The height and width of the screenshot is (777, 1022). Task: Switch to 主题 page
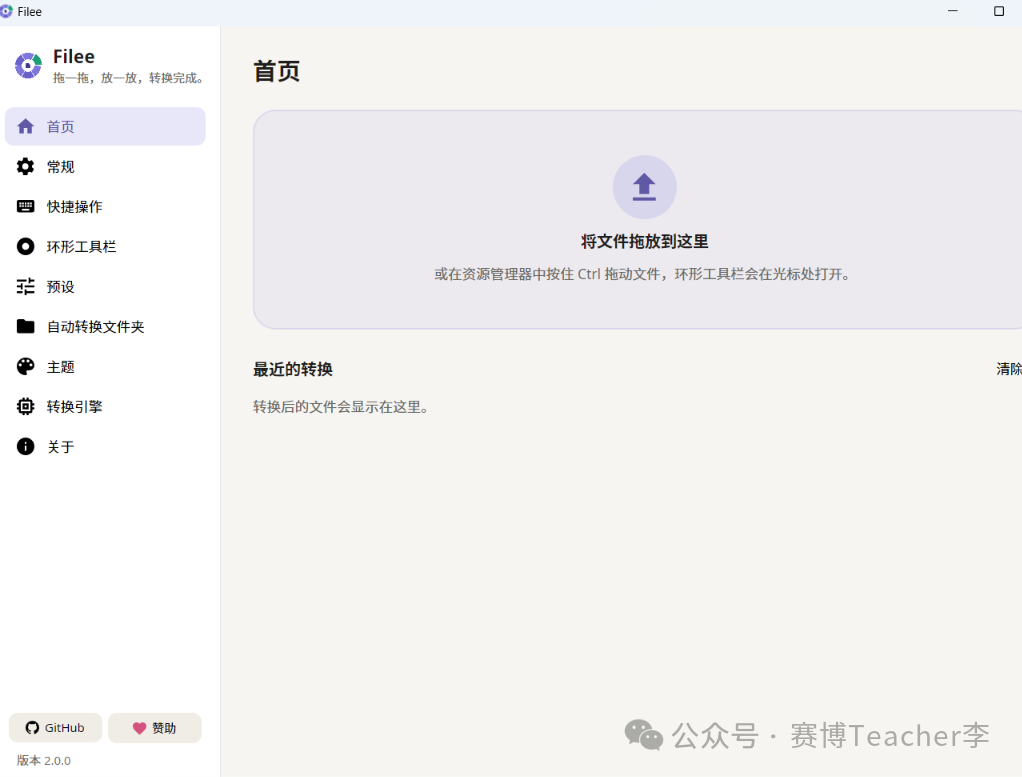click(105, 366)
